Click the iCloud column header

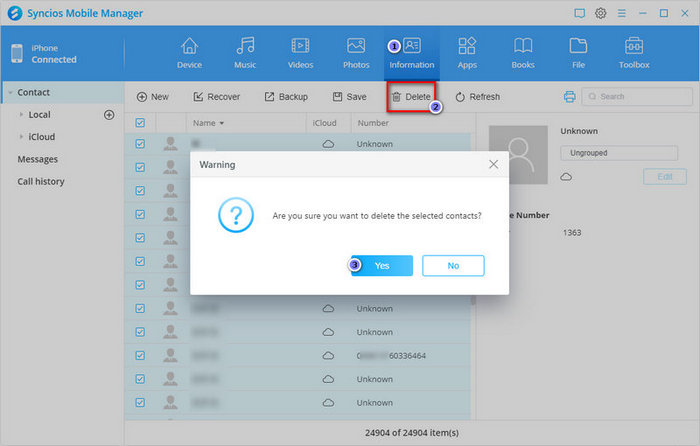point(324,123)
